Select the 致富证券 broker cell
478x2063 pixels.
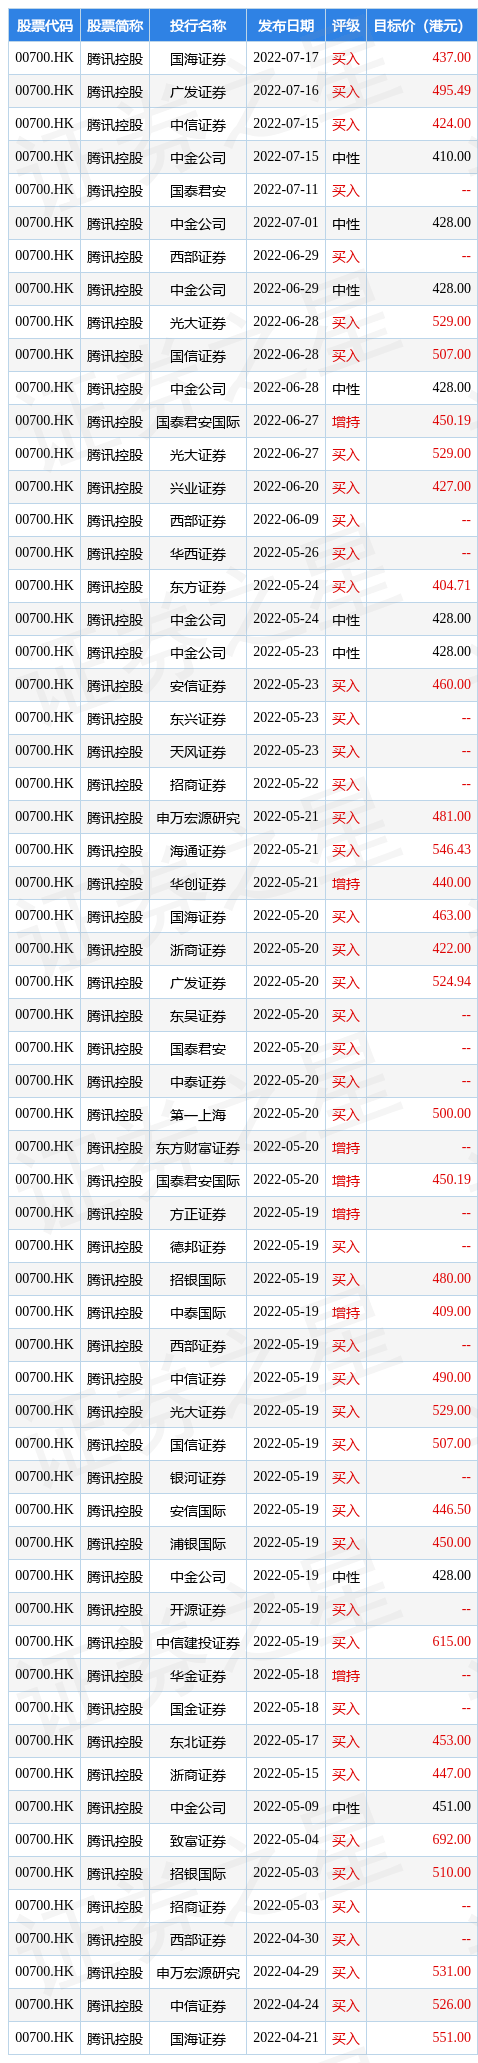(x=198, y=1840)
